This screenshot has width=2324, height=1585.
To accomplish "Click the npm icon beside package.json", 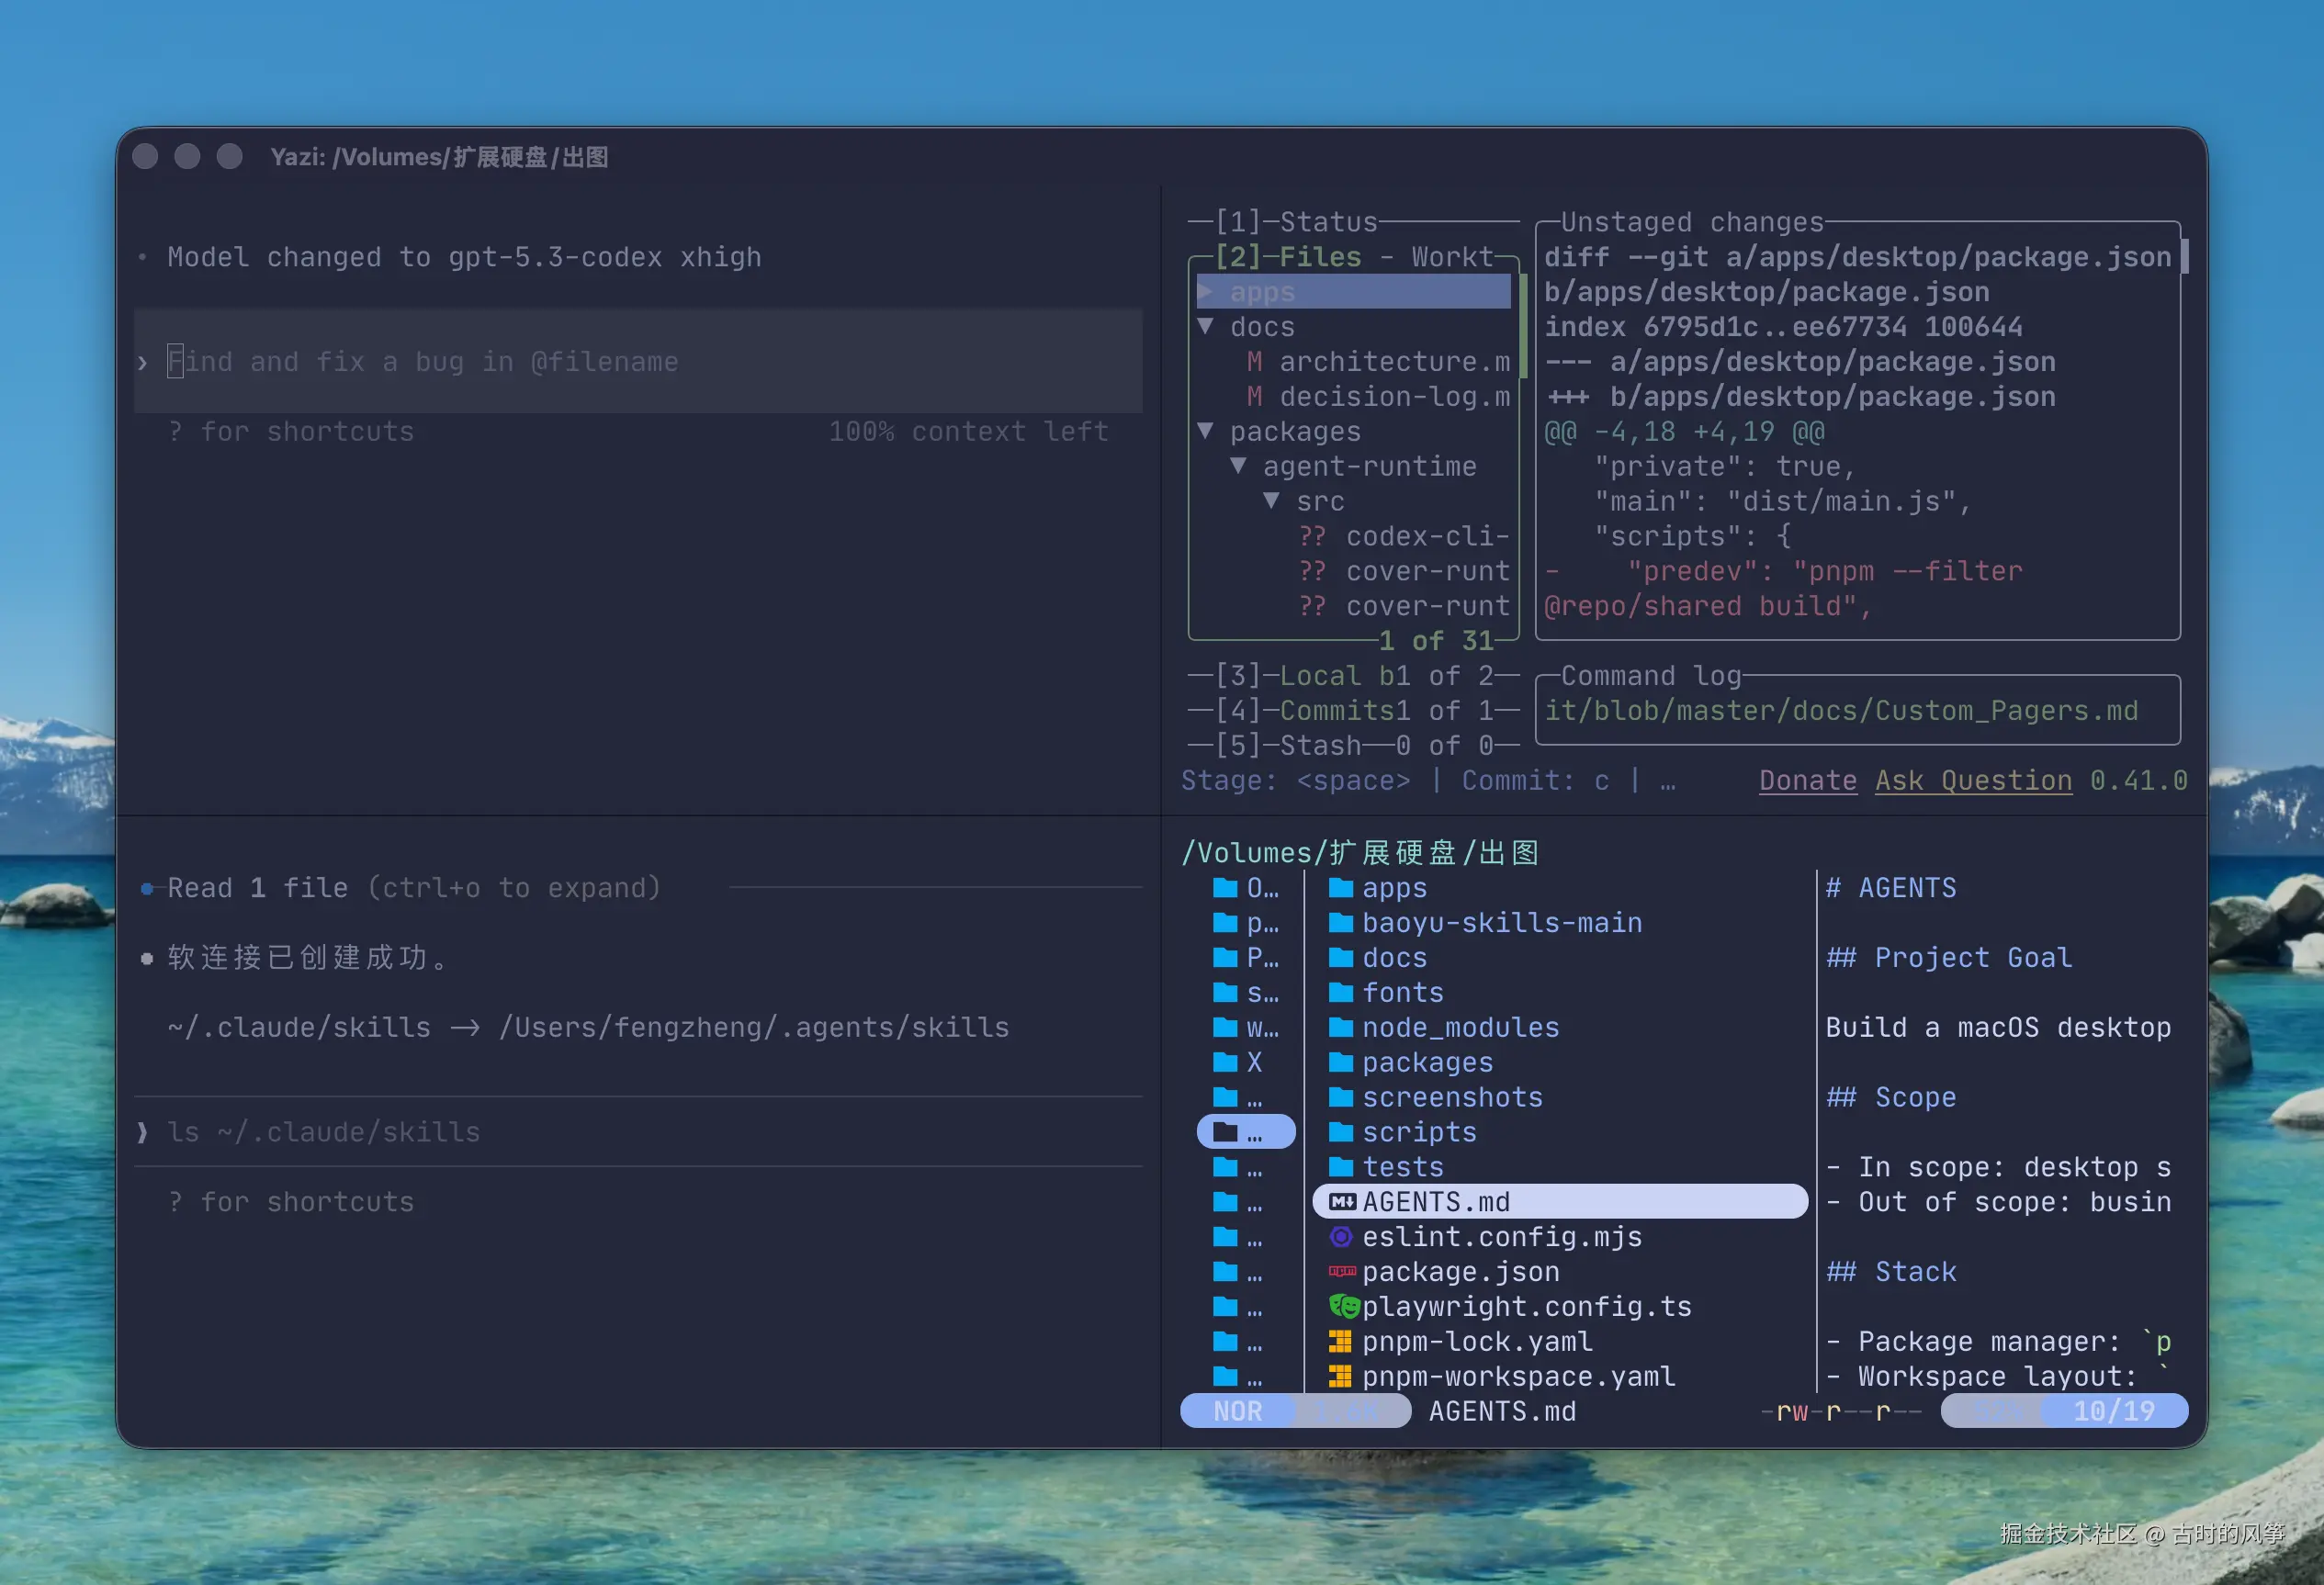I will point(1341,1272).
